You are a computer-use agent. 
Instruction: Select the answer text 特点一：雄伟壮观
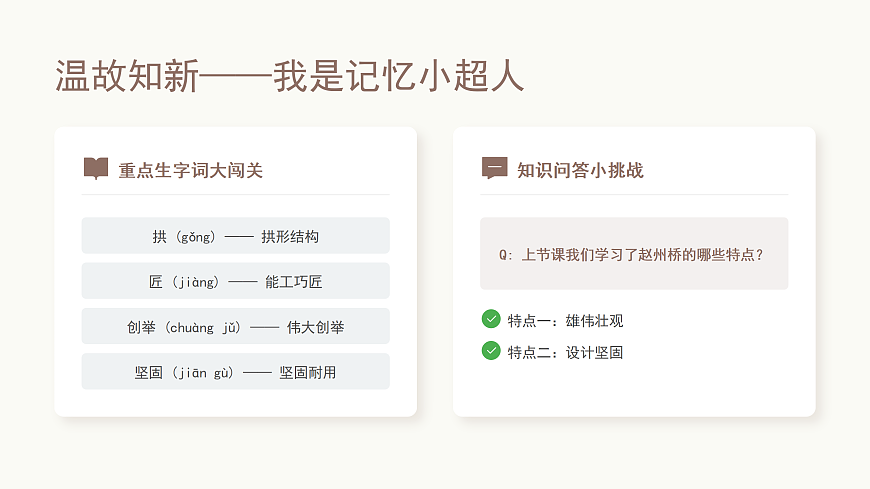tap(565, 321)
